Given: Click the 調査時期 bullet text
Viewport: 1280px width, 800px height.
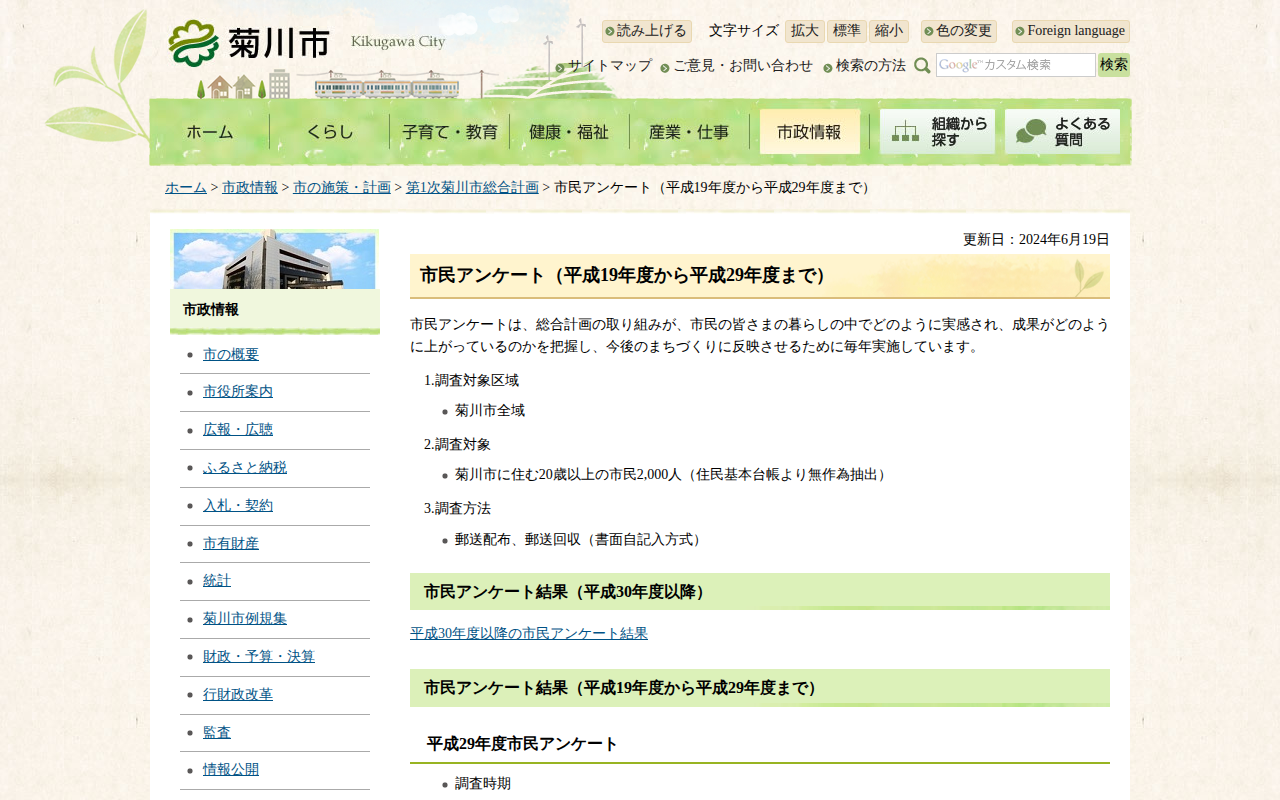Looking at the screenshot, I should click(x=483, y=784).
